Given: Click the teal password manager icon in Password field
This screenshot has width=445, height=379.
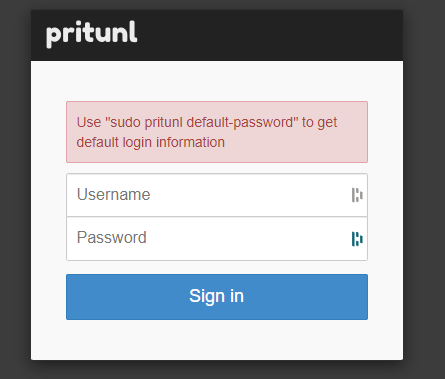Looking at the screenshot, I should coord(357,239).
